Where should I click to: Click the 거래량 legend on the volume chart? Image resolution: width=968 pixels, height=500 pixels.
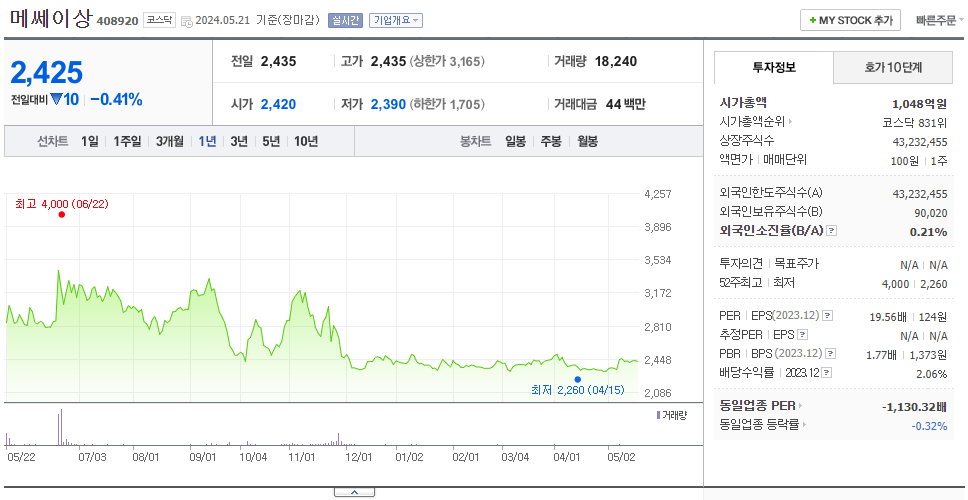tap(672, 415)
